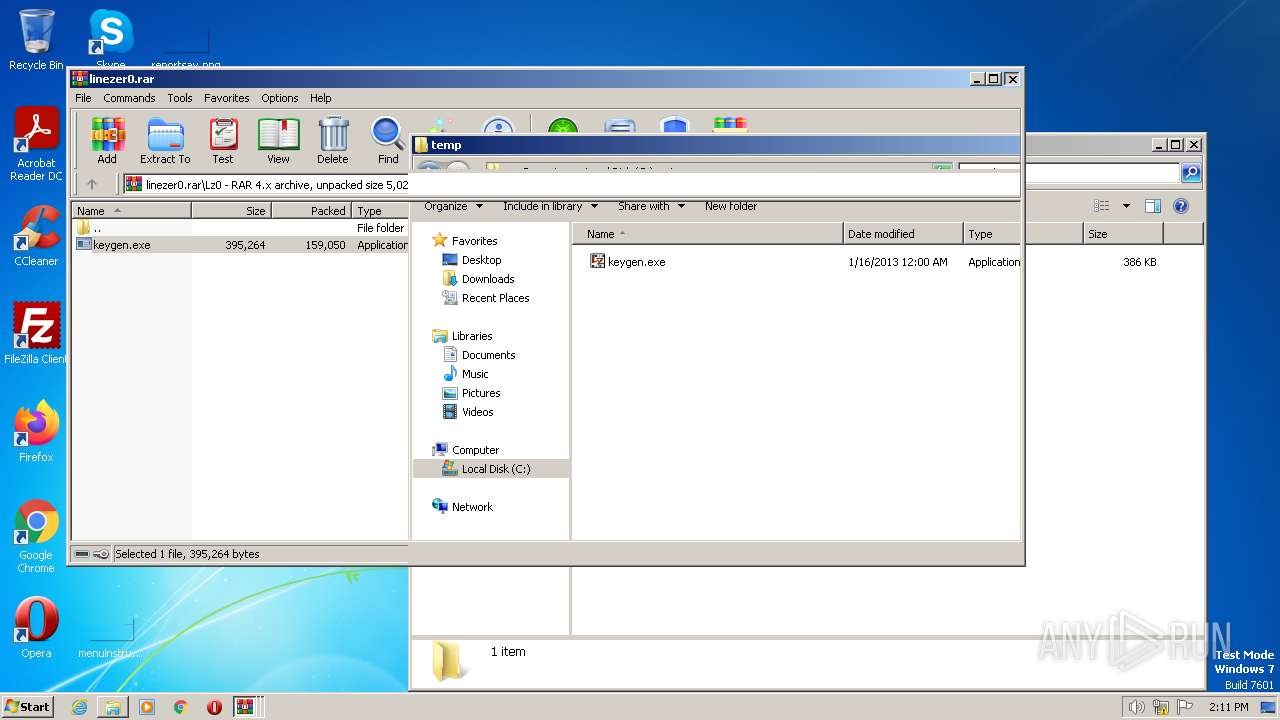This screenshot has height=720, width=1280.
Task: Open Desktop in navigation pane
Action: coord(472,260)
